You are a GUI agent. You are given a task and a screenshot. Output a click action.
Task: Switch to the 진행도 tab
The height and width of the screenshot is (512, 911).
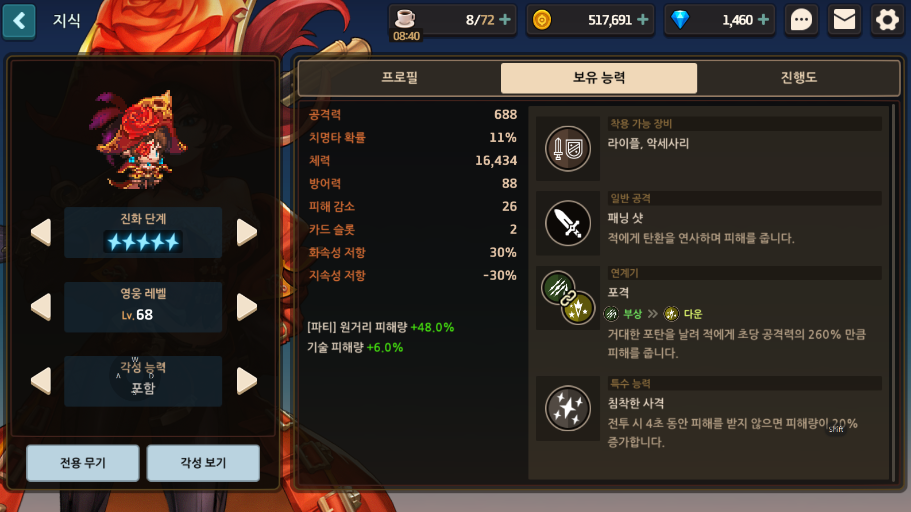pyautogui.click(x=798, y=78)
